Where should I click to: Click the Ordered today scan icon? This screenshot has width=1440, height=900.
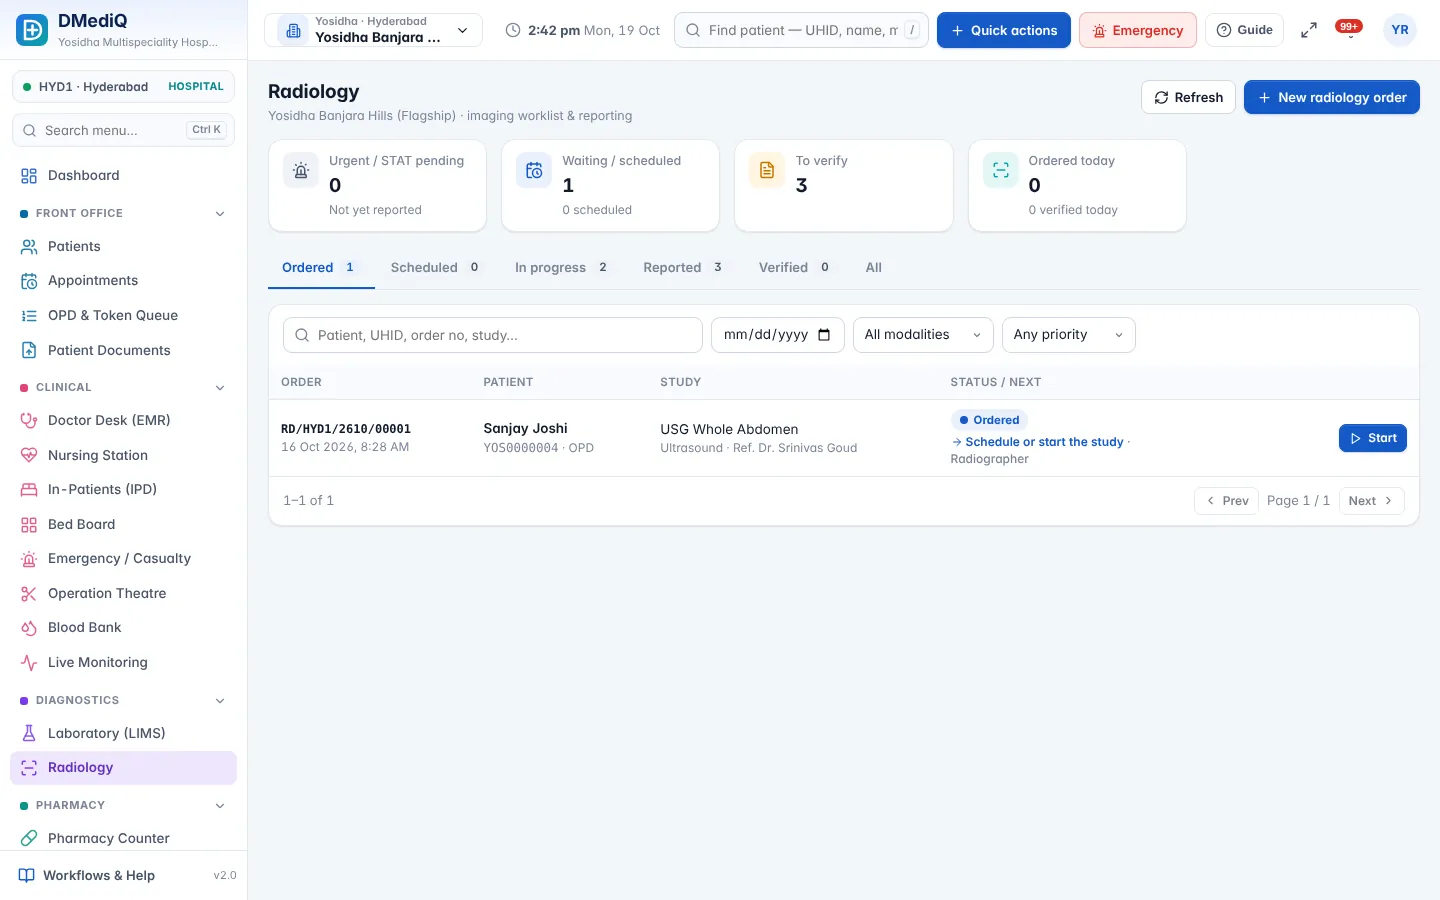(x=1000, y=171)
